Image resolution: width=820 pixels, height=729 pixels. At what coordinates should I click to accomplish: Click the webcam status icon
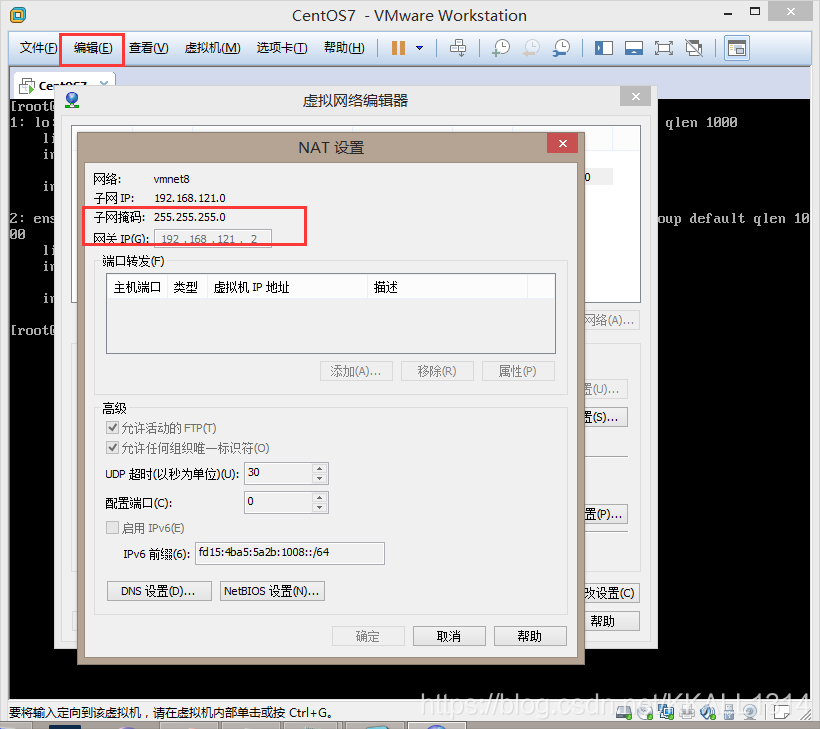click(x=750, y=712)
